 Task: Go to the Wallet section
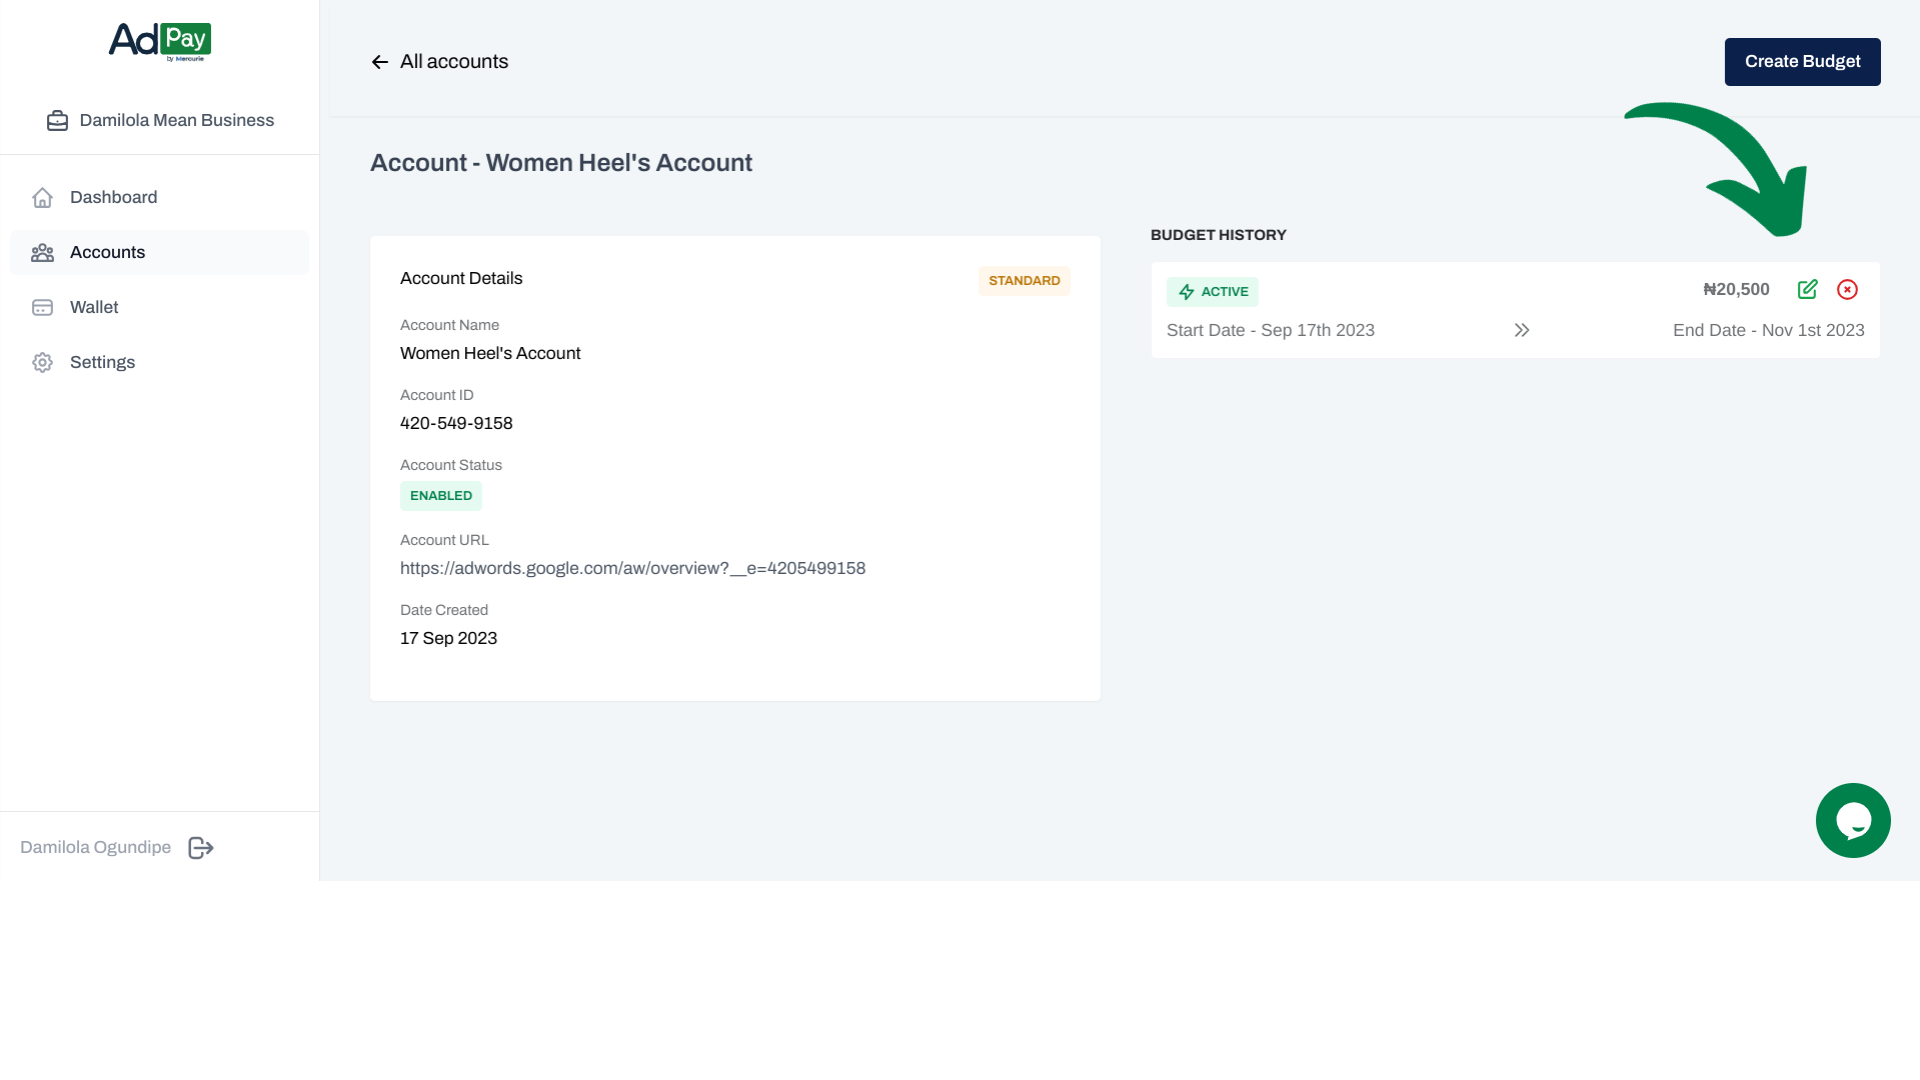click(x=94, y=308)
